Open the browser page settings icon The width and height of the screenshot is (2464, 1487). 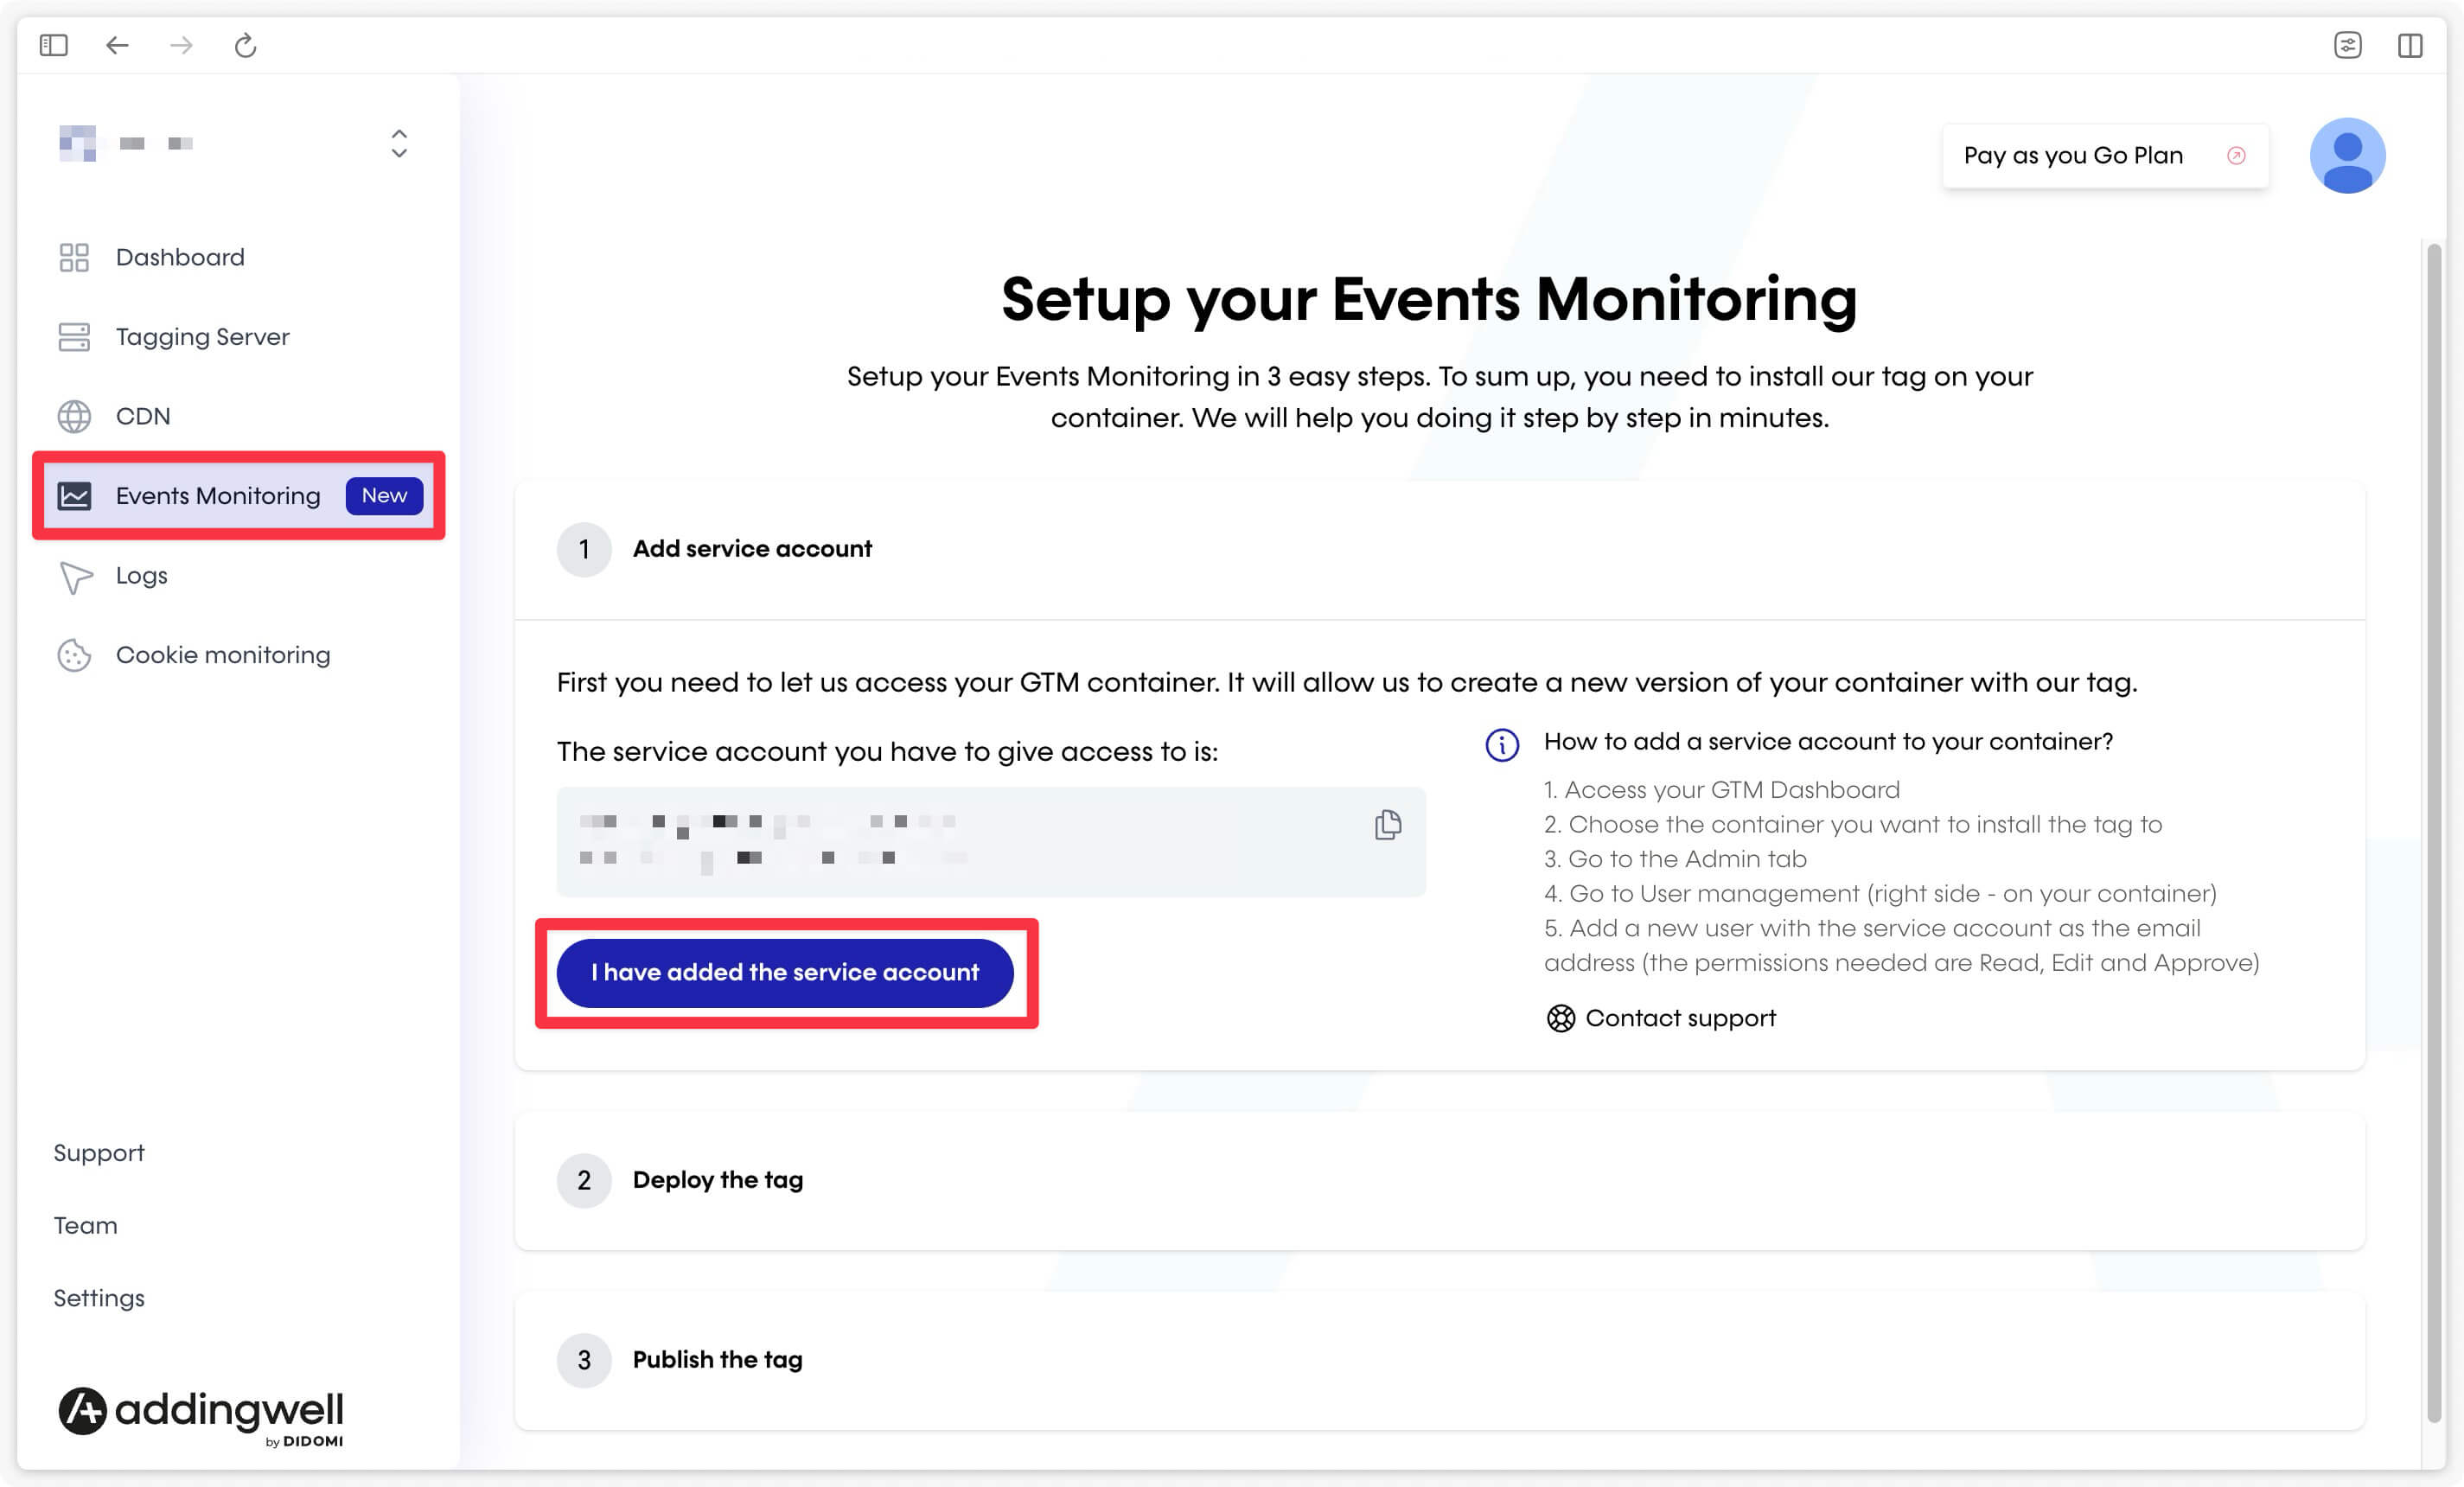(x=2347, y=45)
